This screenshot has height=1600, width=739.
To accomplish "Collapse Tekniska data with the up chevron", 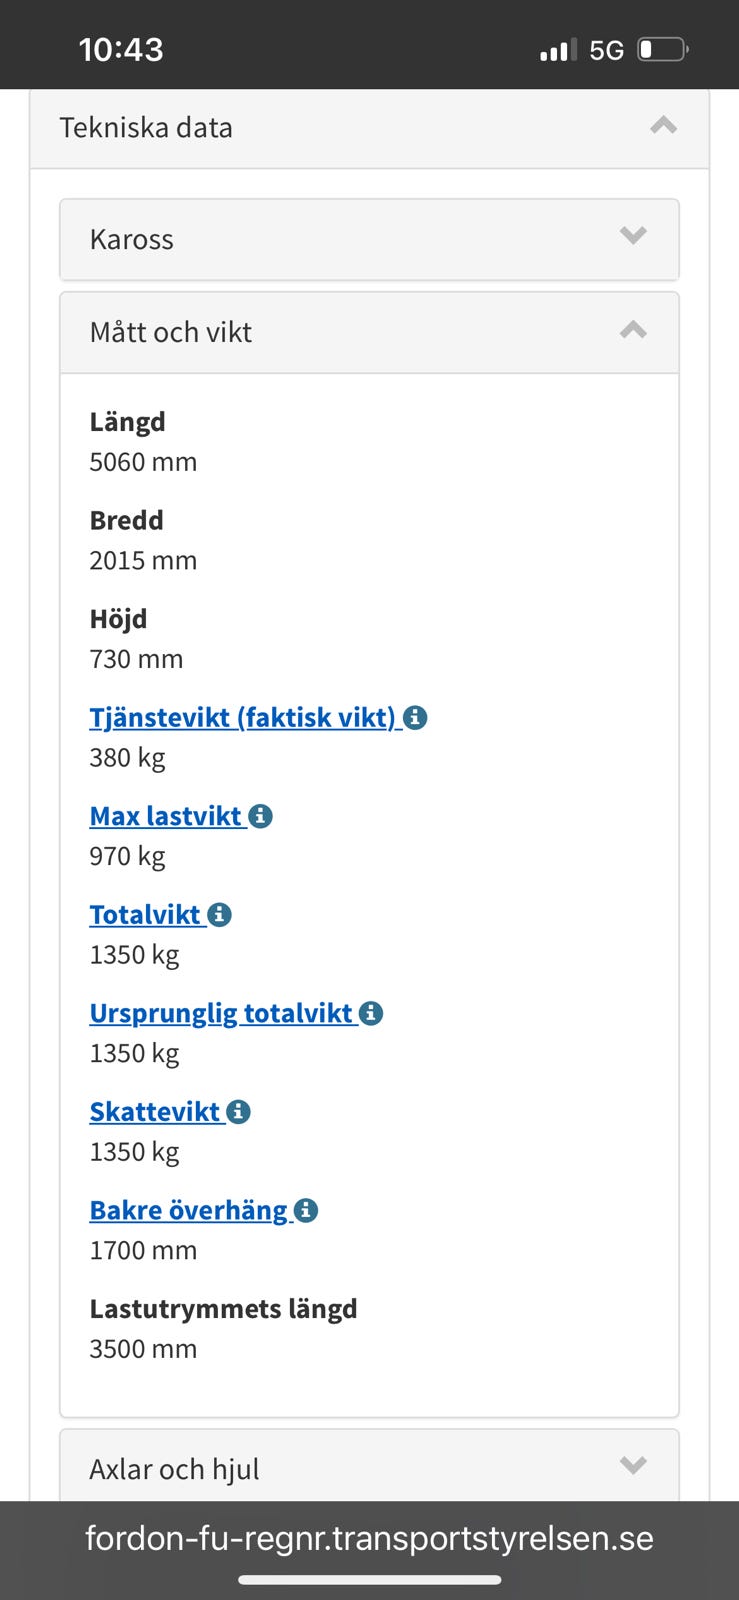I will tap(663, 126).
